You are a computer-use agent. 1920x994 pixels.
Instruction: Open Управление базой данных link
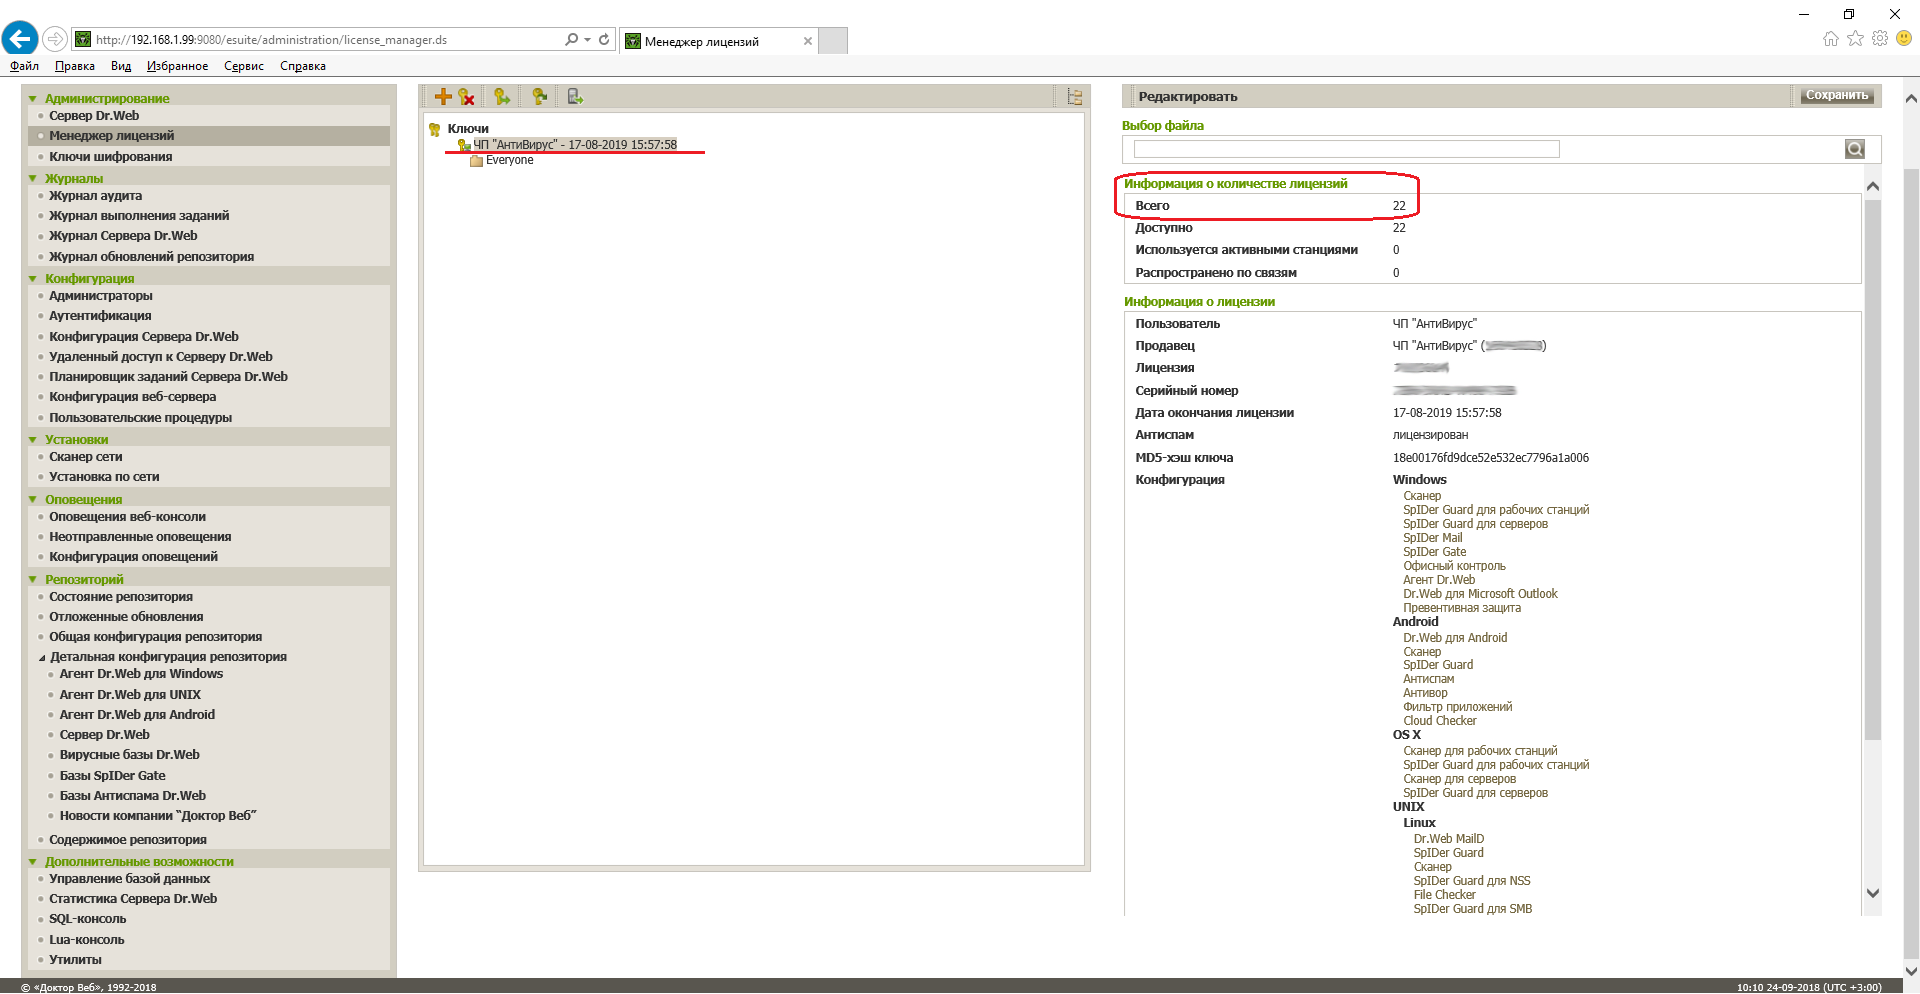pos(130,879)
